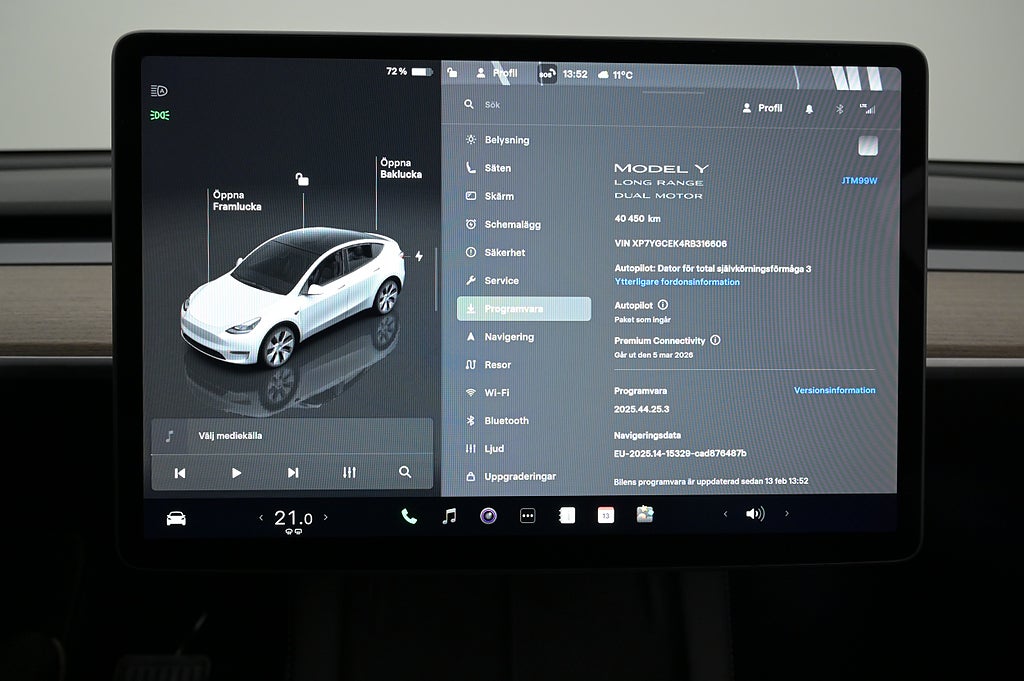This screenshot has width=1024, height=681.
Task: Open the media equalizer settings icon
Action: pos(349,472)
